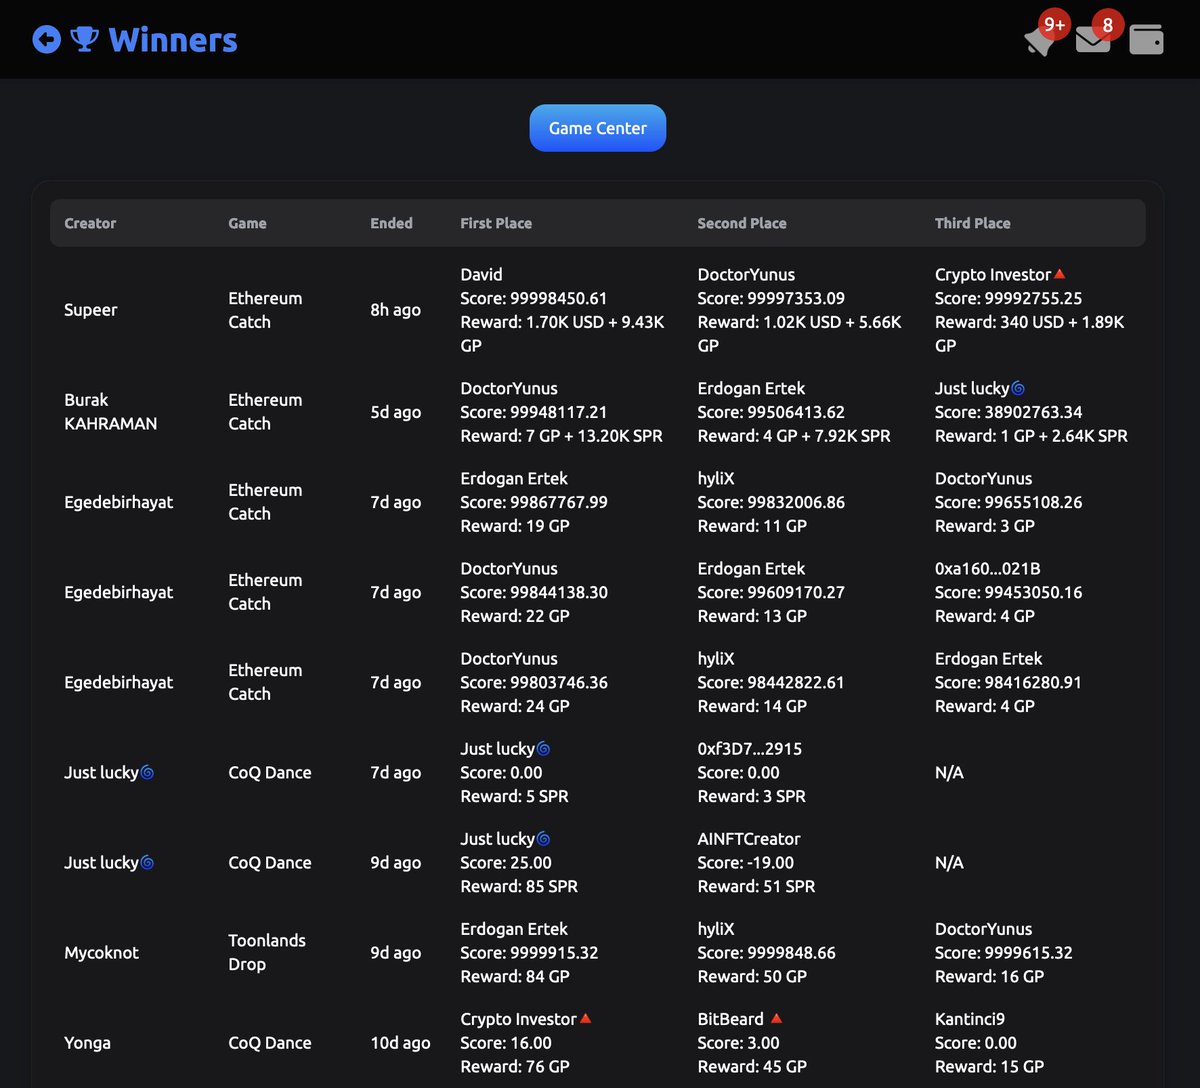Click the red triangle beside Crypto Investor in Yonga row
The image size is (1200, 1088).
click(x=586, y=1018)
